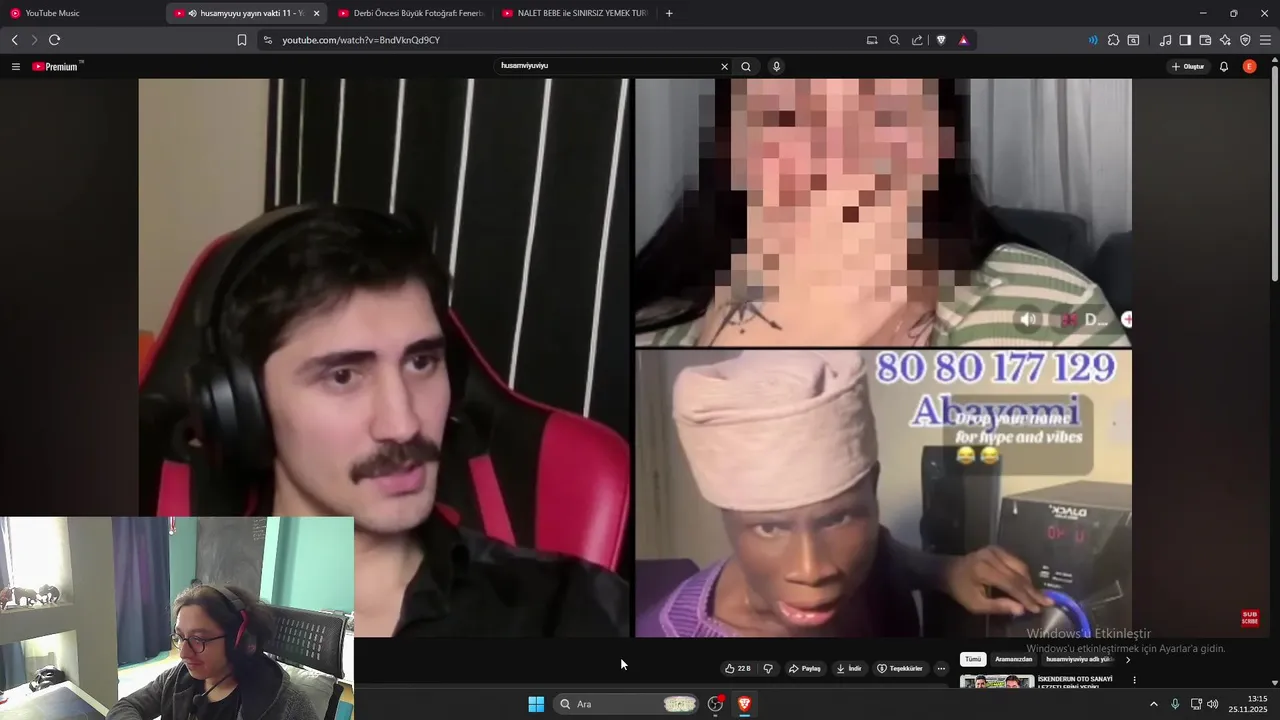
Task: Open the site information icon in the address bar
Action: click(x=267, y=40)
